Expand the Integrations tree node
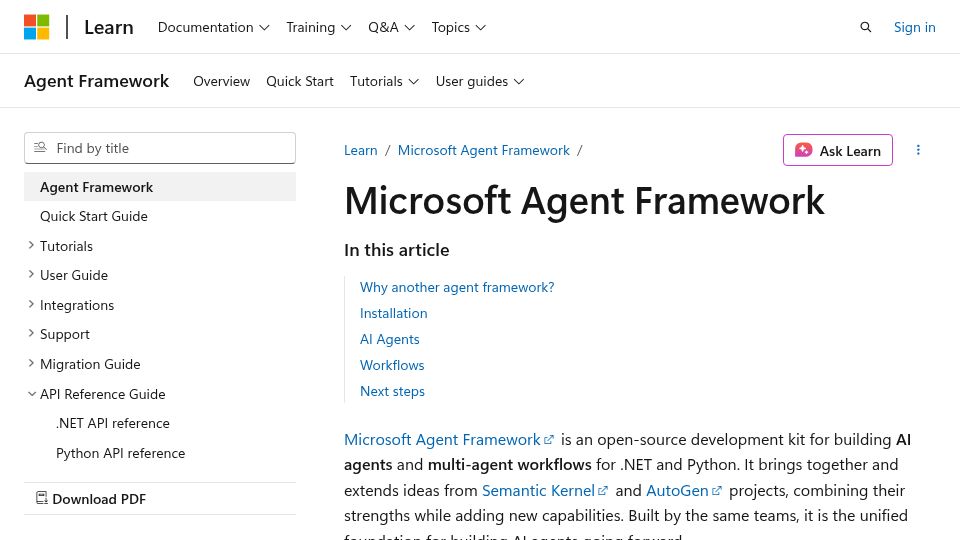This screenshot has width=960, height=540. [x=31, y=304]
